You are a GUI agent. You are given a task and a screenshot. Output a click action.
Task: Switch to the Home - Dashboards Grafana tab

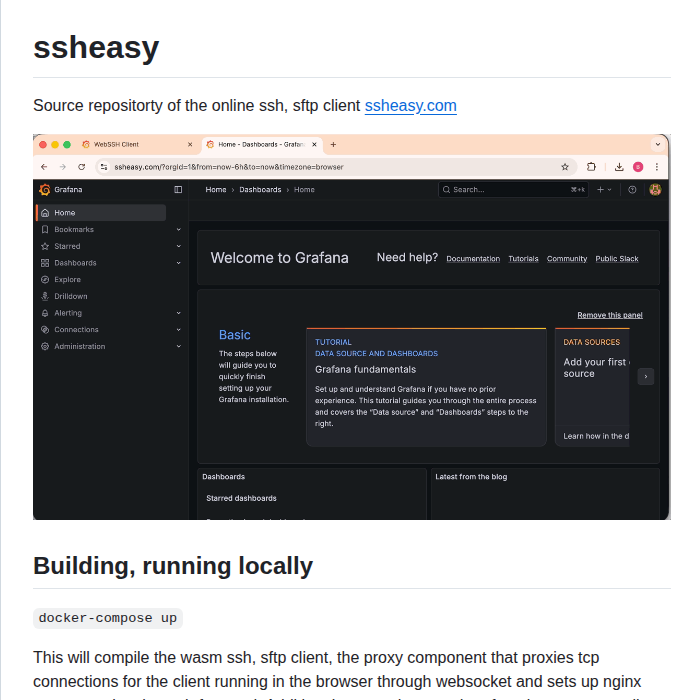pos(261,145)
